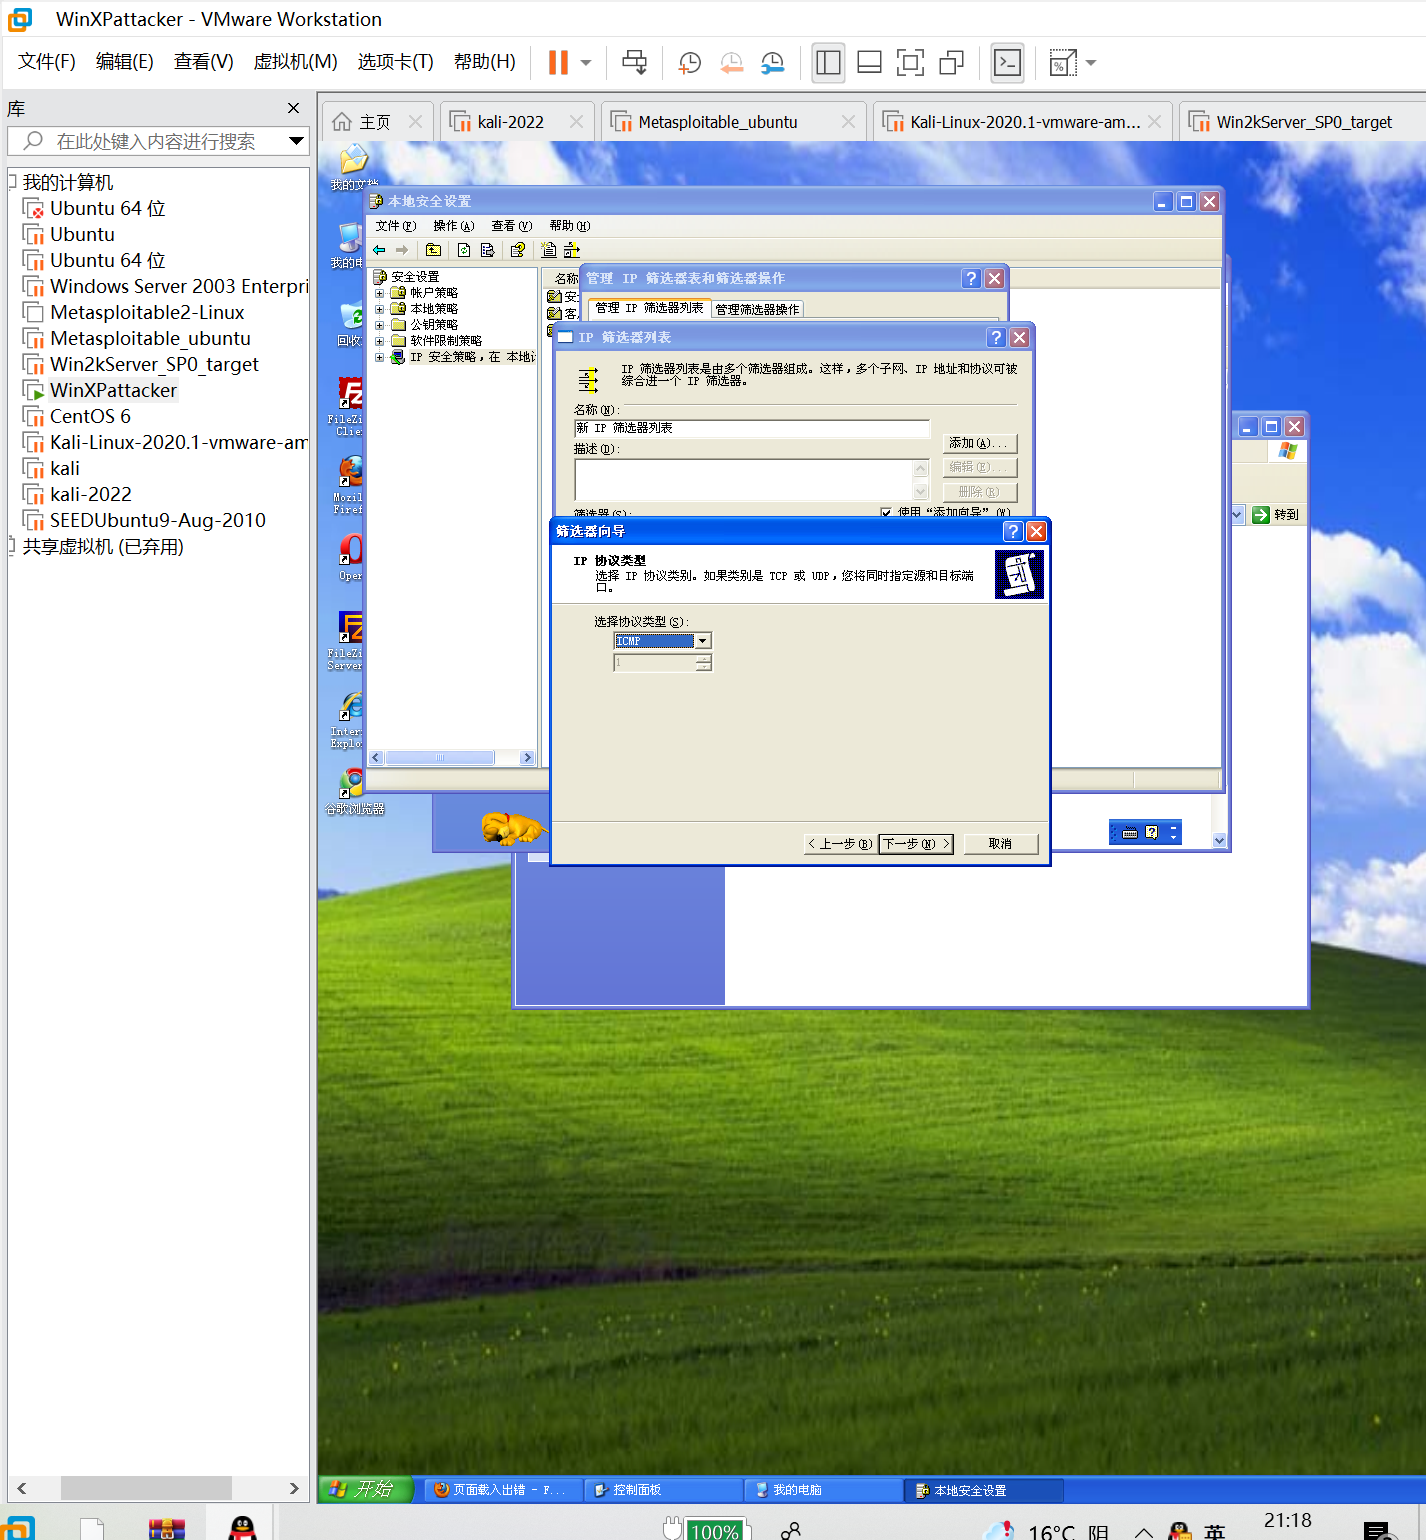This screenshot has width=1426, height=1540.
Task: Toggle the console view button
Action: coord(1007,62)
